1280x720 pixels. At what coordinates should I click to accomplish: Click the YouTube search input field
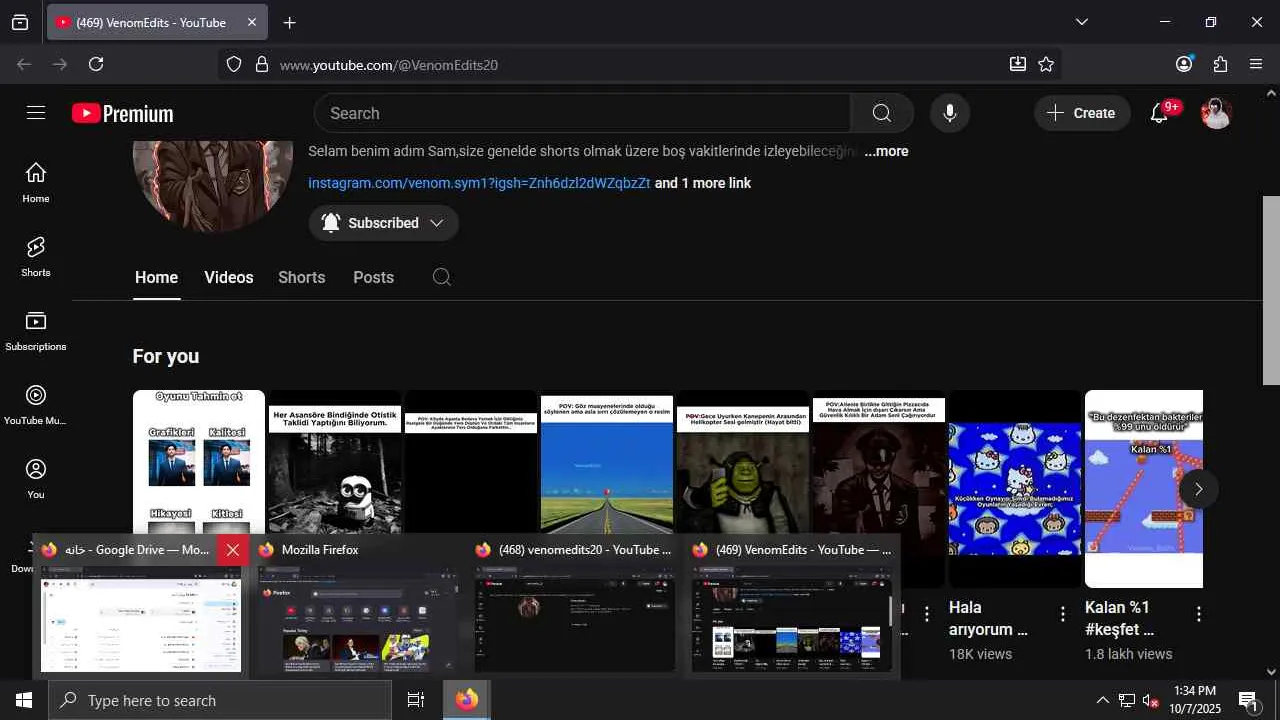[582, 113]
